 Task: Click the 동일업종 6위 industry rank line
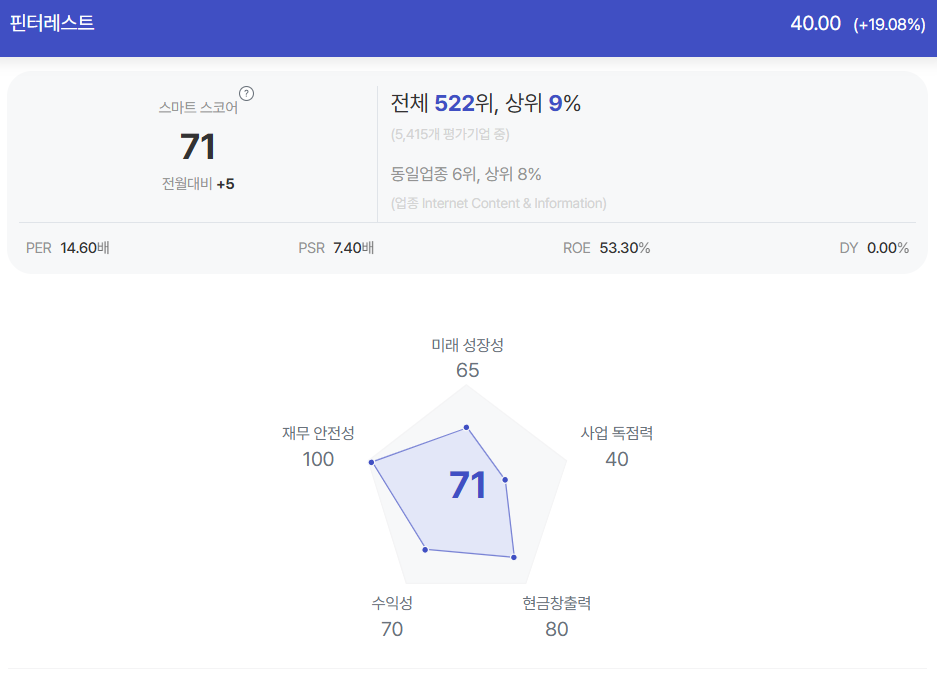466,174
